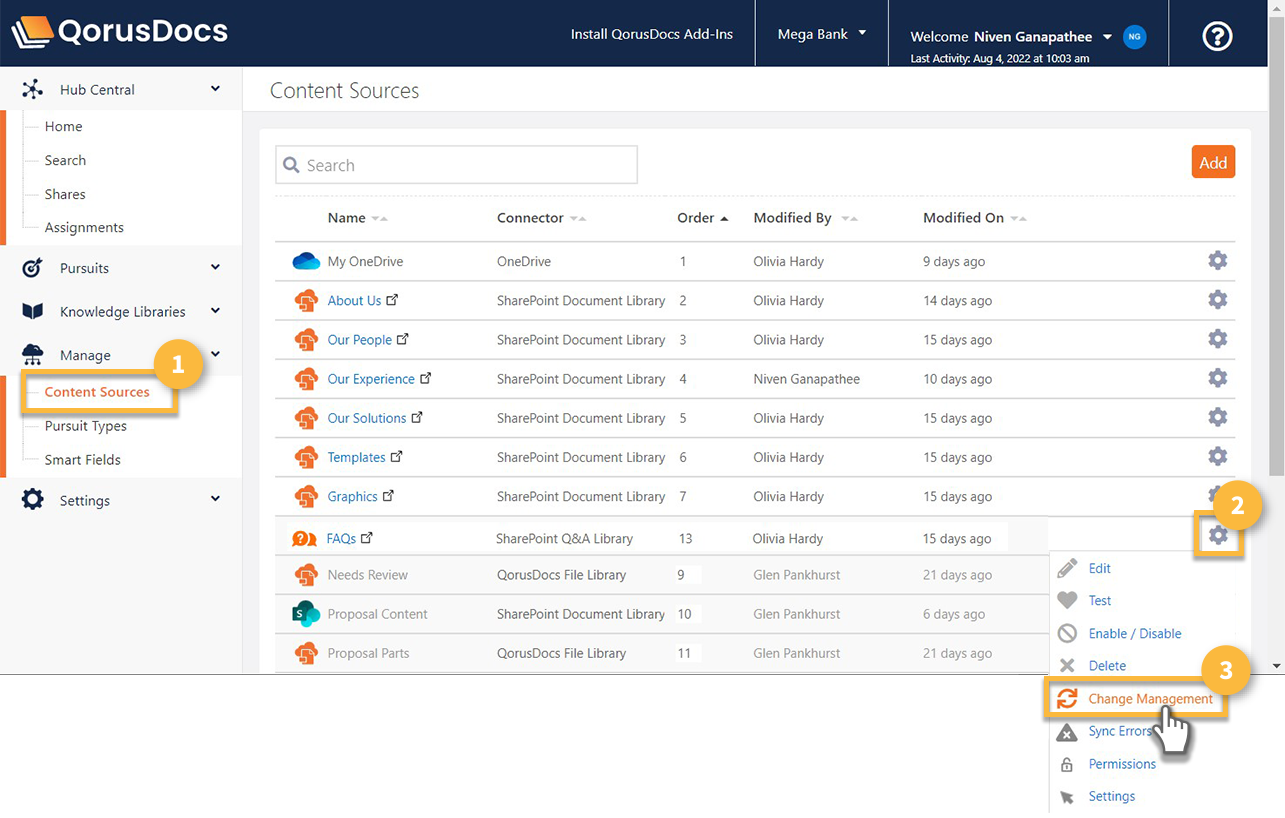This screenshot has height=818, width=1285.
Task: Click the Test heart icon
Action: pos(1068,600)
